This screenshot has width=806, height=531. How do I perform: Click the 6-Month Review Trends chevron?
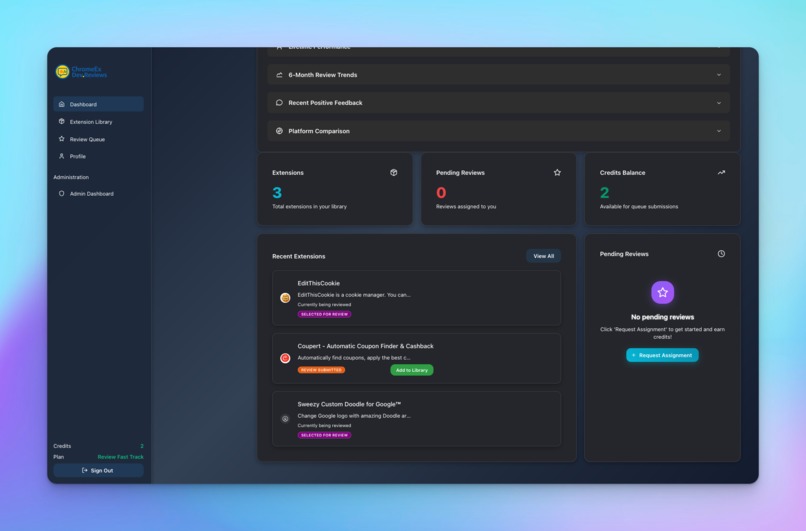point(719,75)
